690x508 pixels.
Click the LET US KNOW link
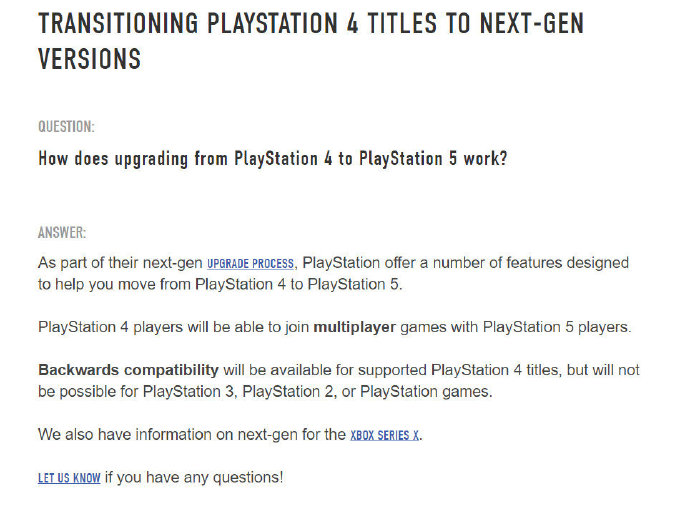[x=69, y=478]
